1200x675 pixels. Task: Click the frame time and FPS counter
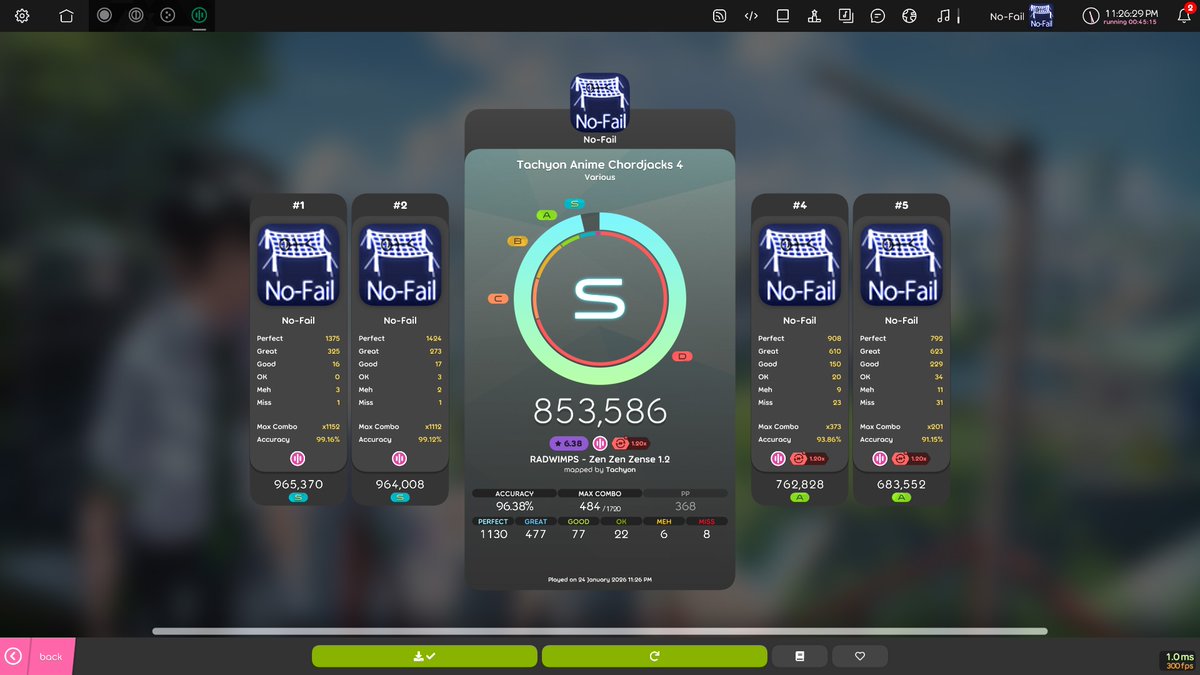(1179, 661)
